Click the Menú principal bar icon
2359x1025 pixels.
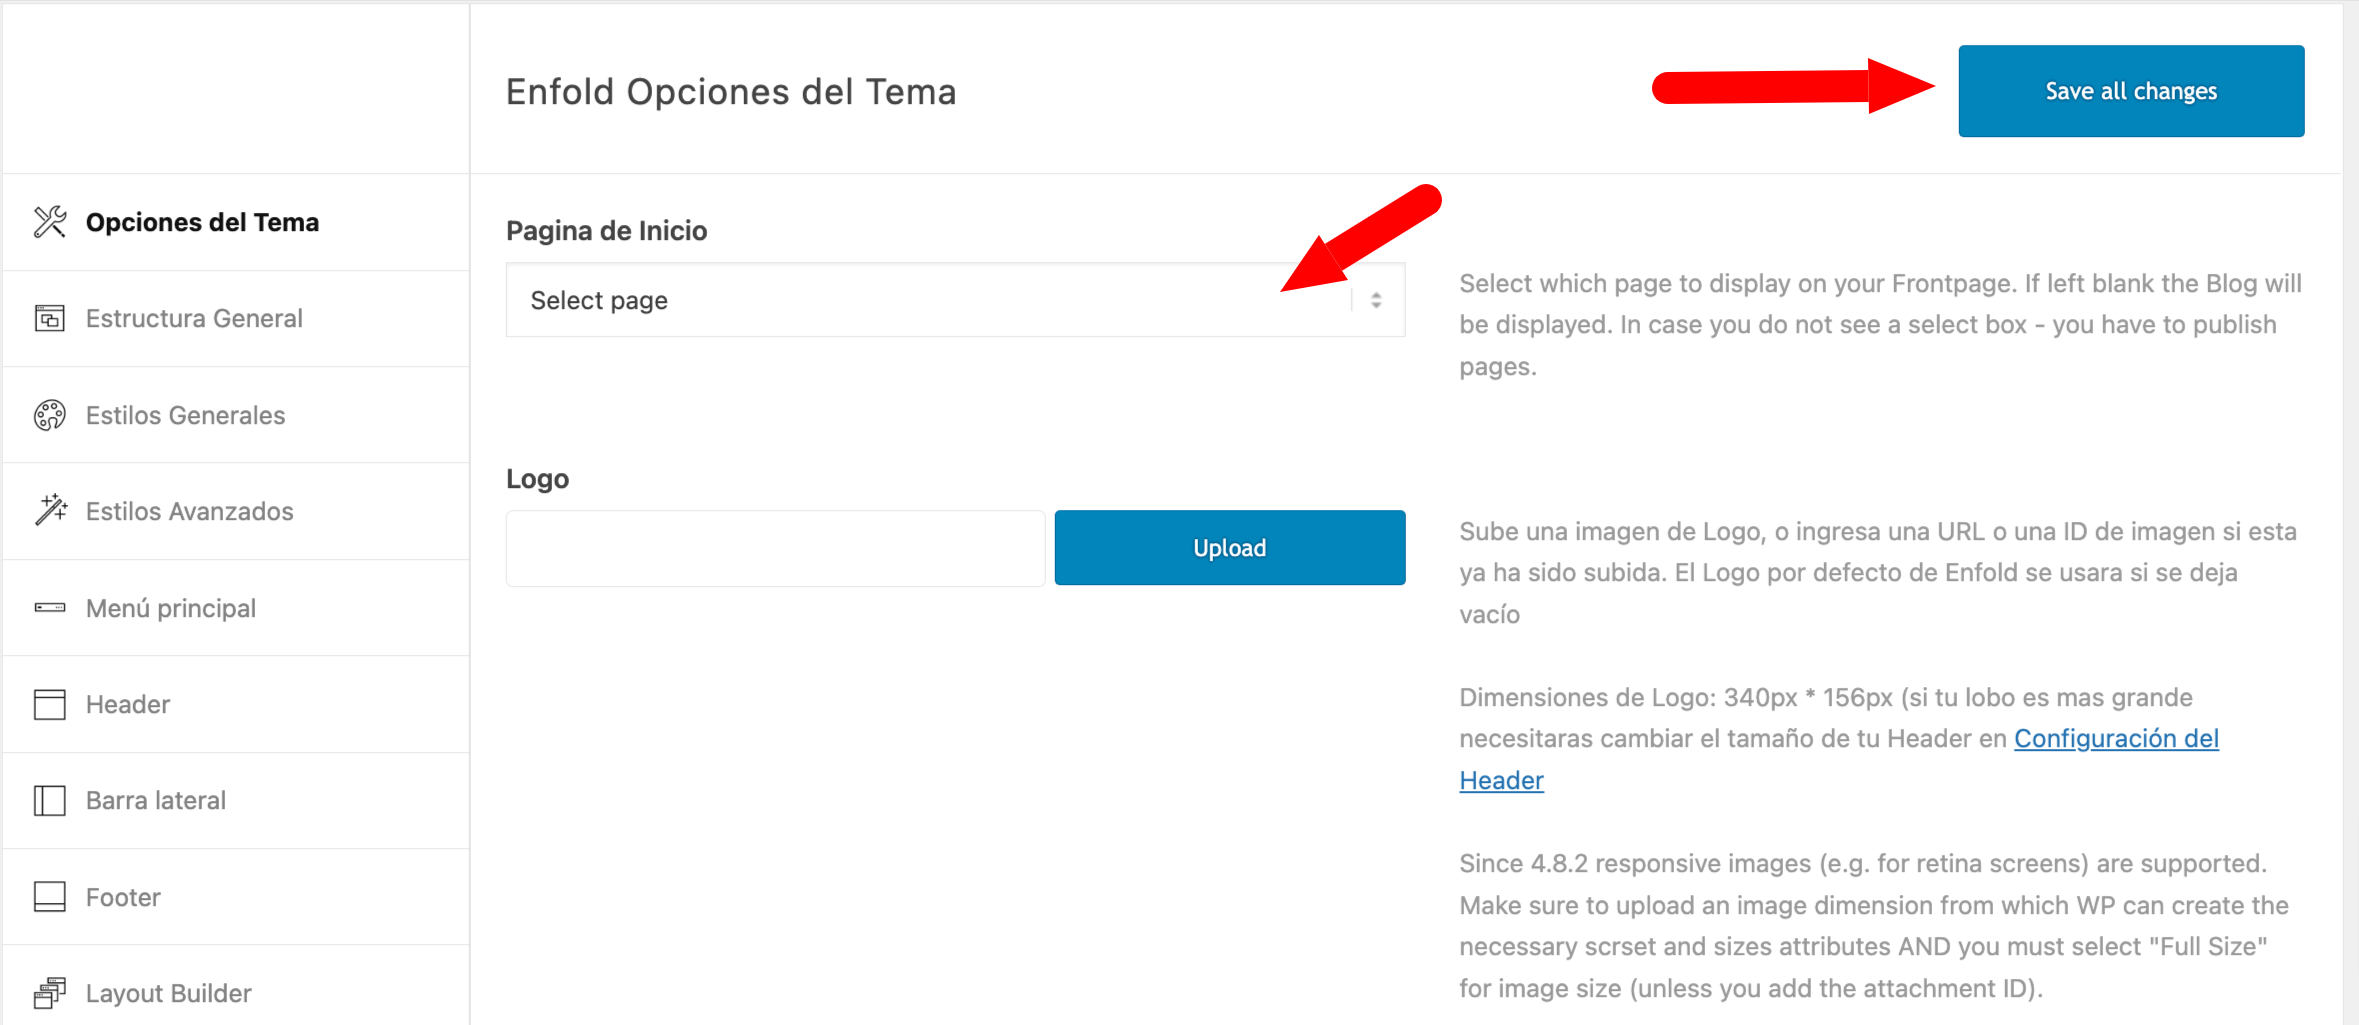[50, 608]
